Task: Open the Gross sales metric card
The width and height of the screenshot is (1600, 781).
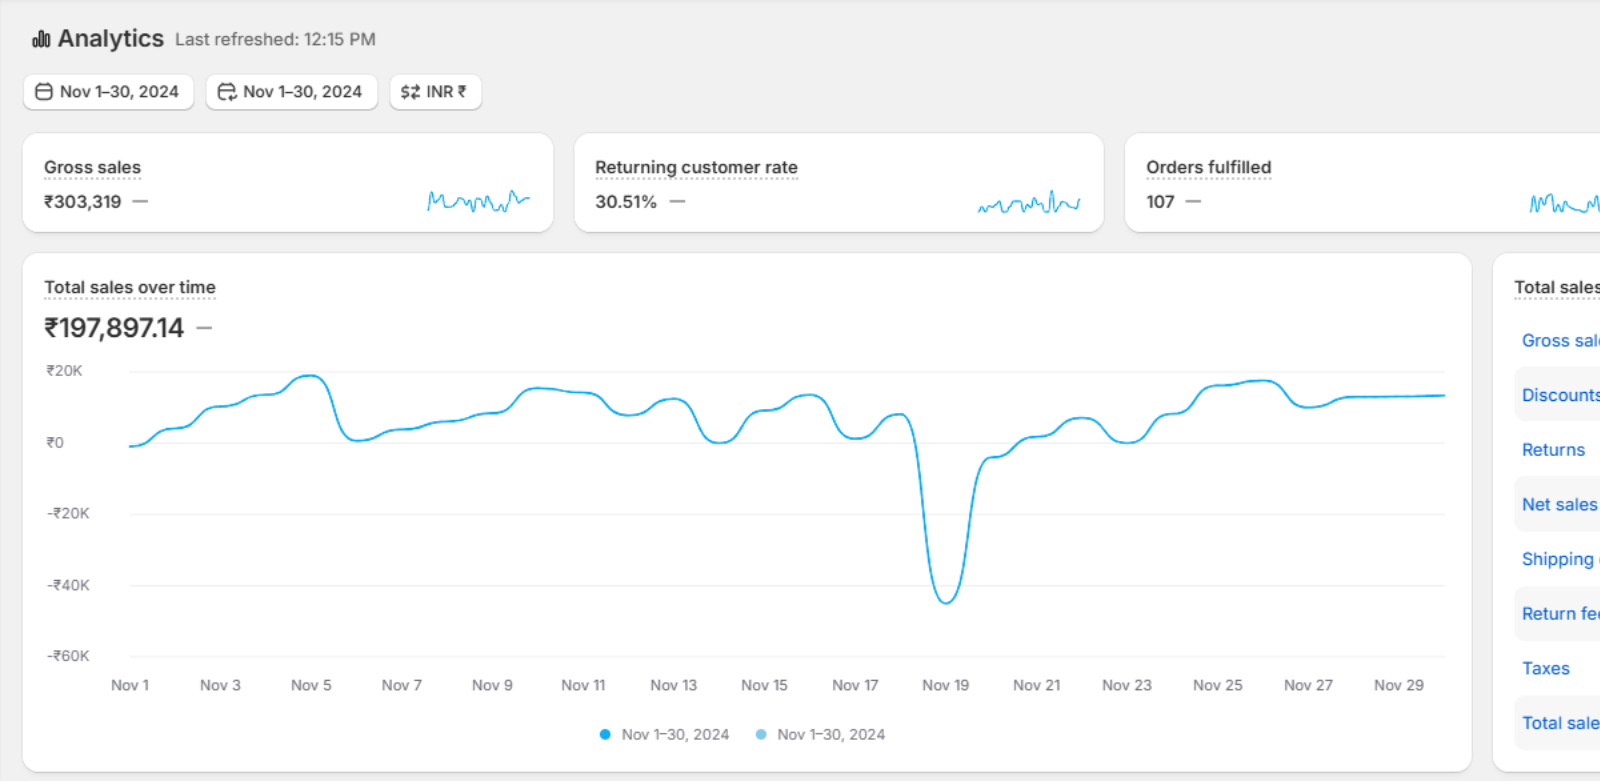Action: 92,167
